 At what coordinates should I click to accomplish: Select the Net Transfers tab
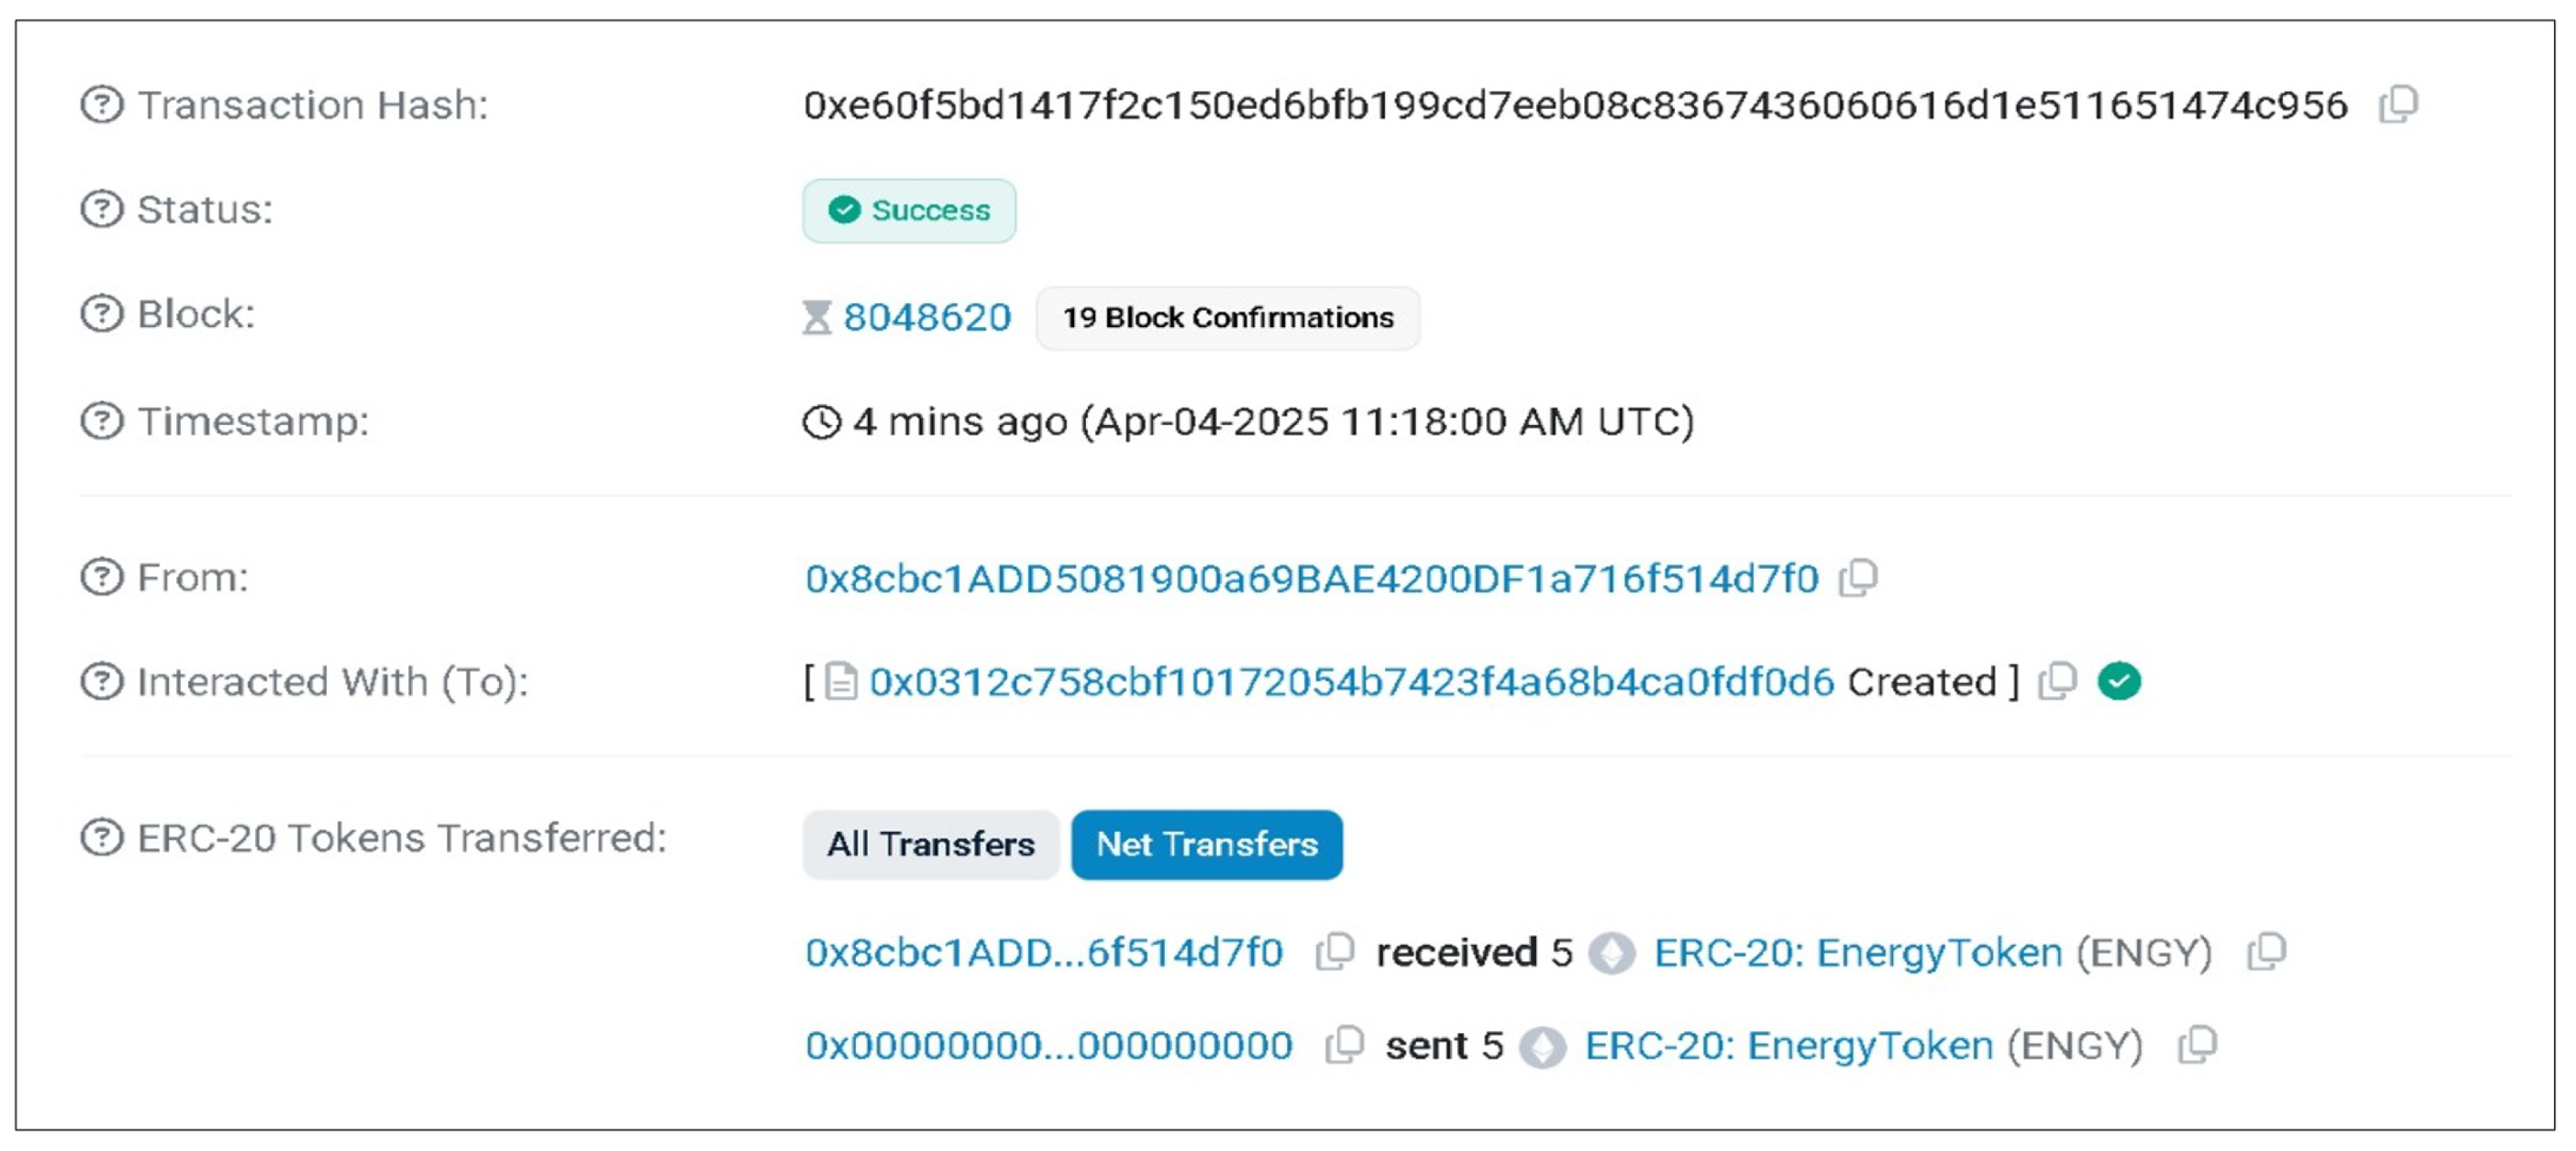[x=1206, y=845]
